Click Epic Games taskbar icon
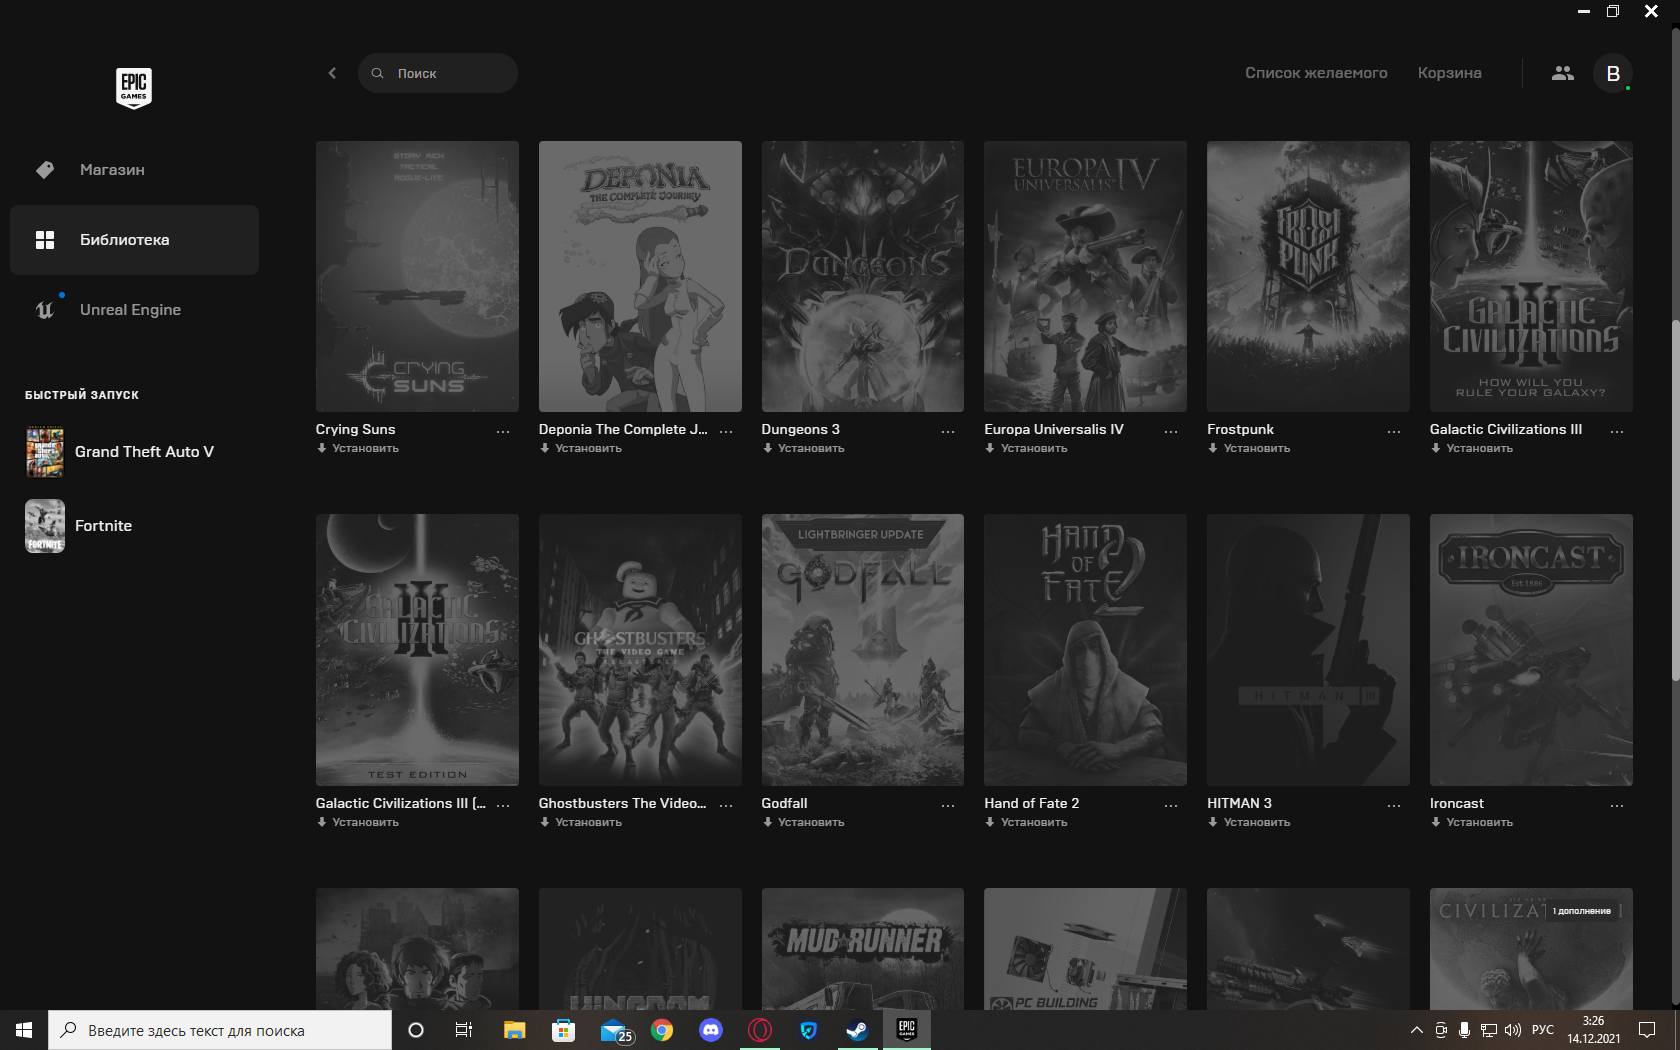Viewport: 1680px width, 1050px height. point(906,1030)
